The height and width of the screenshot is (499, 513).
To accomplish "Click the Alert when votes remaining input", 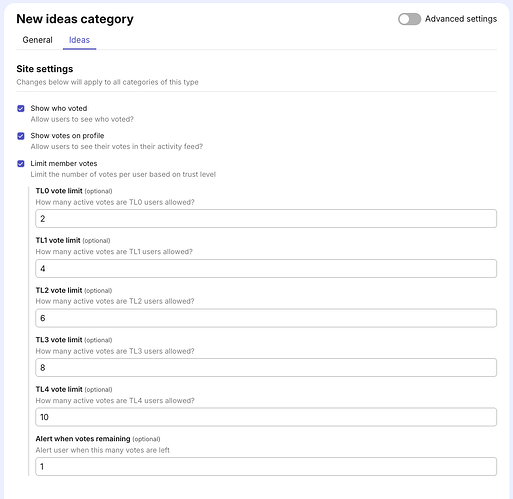I will click(266, 466).
